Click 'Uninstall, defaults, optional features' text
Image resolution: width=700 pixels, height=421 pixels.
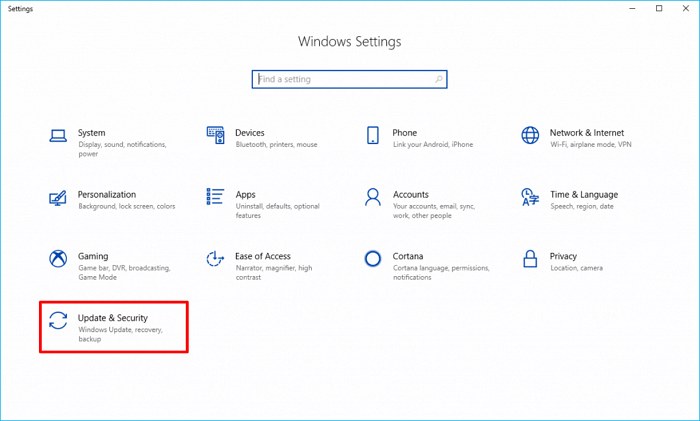pos(278,211)
